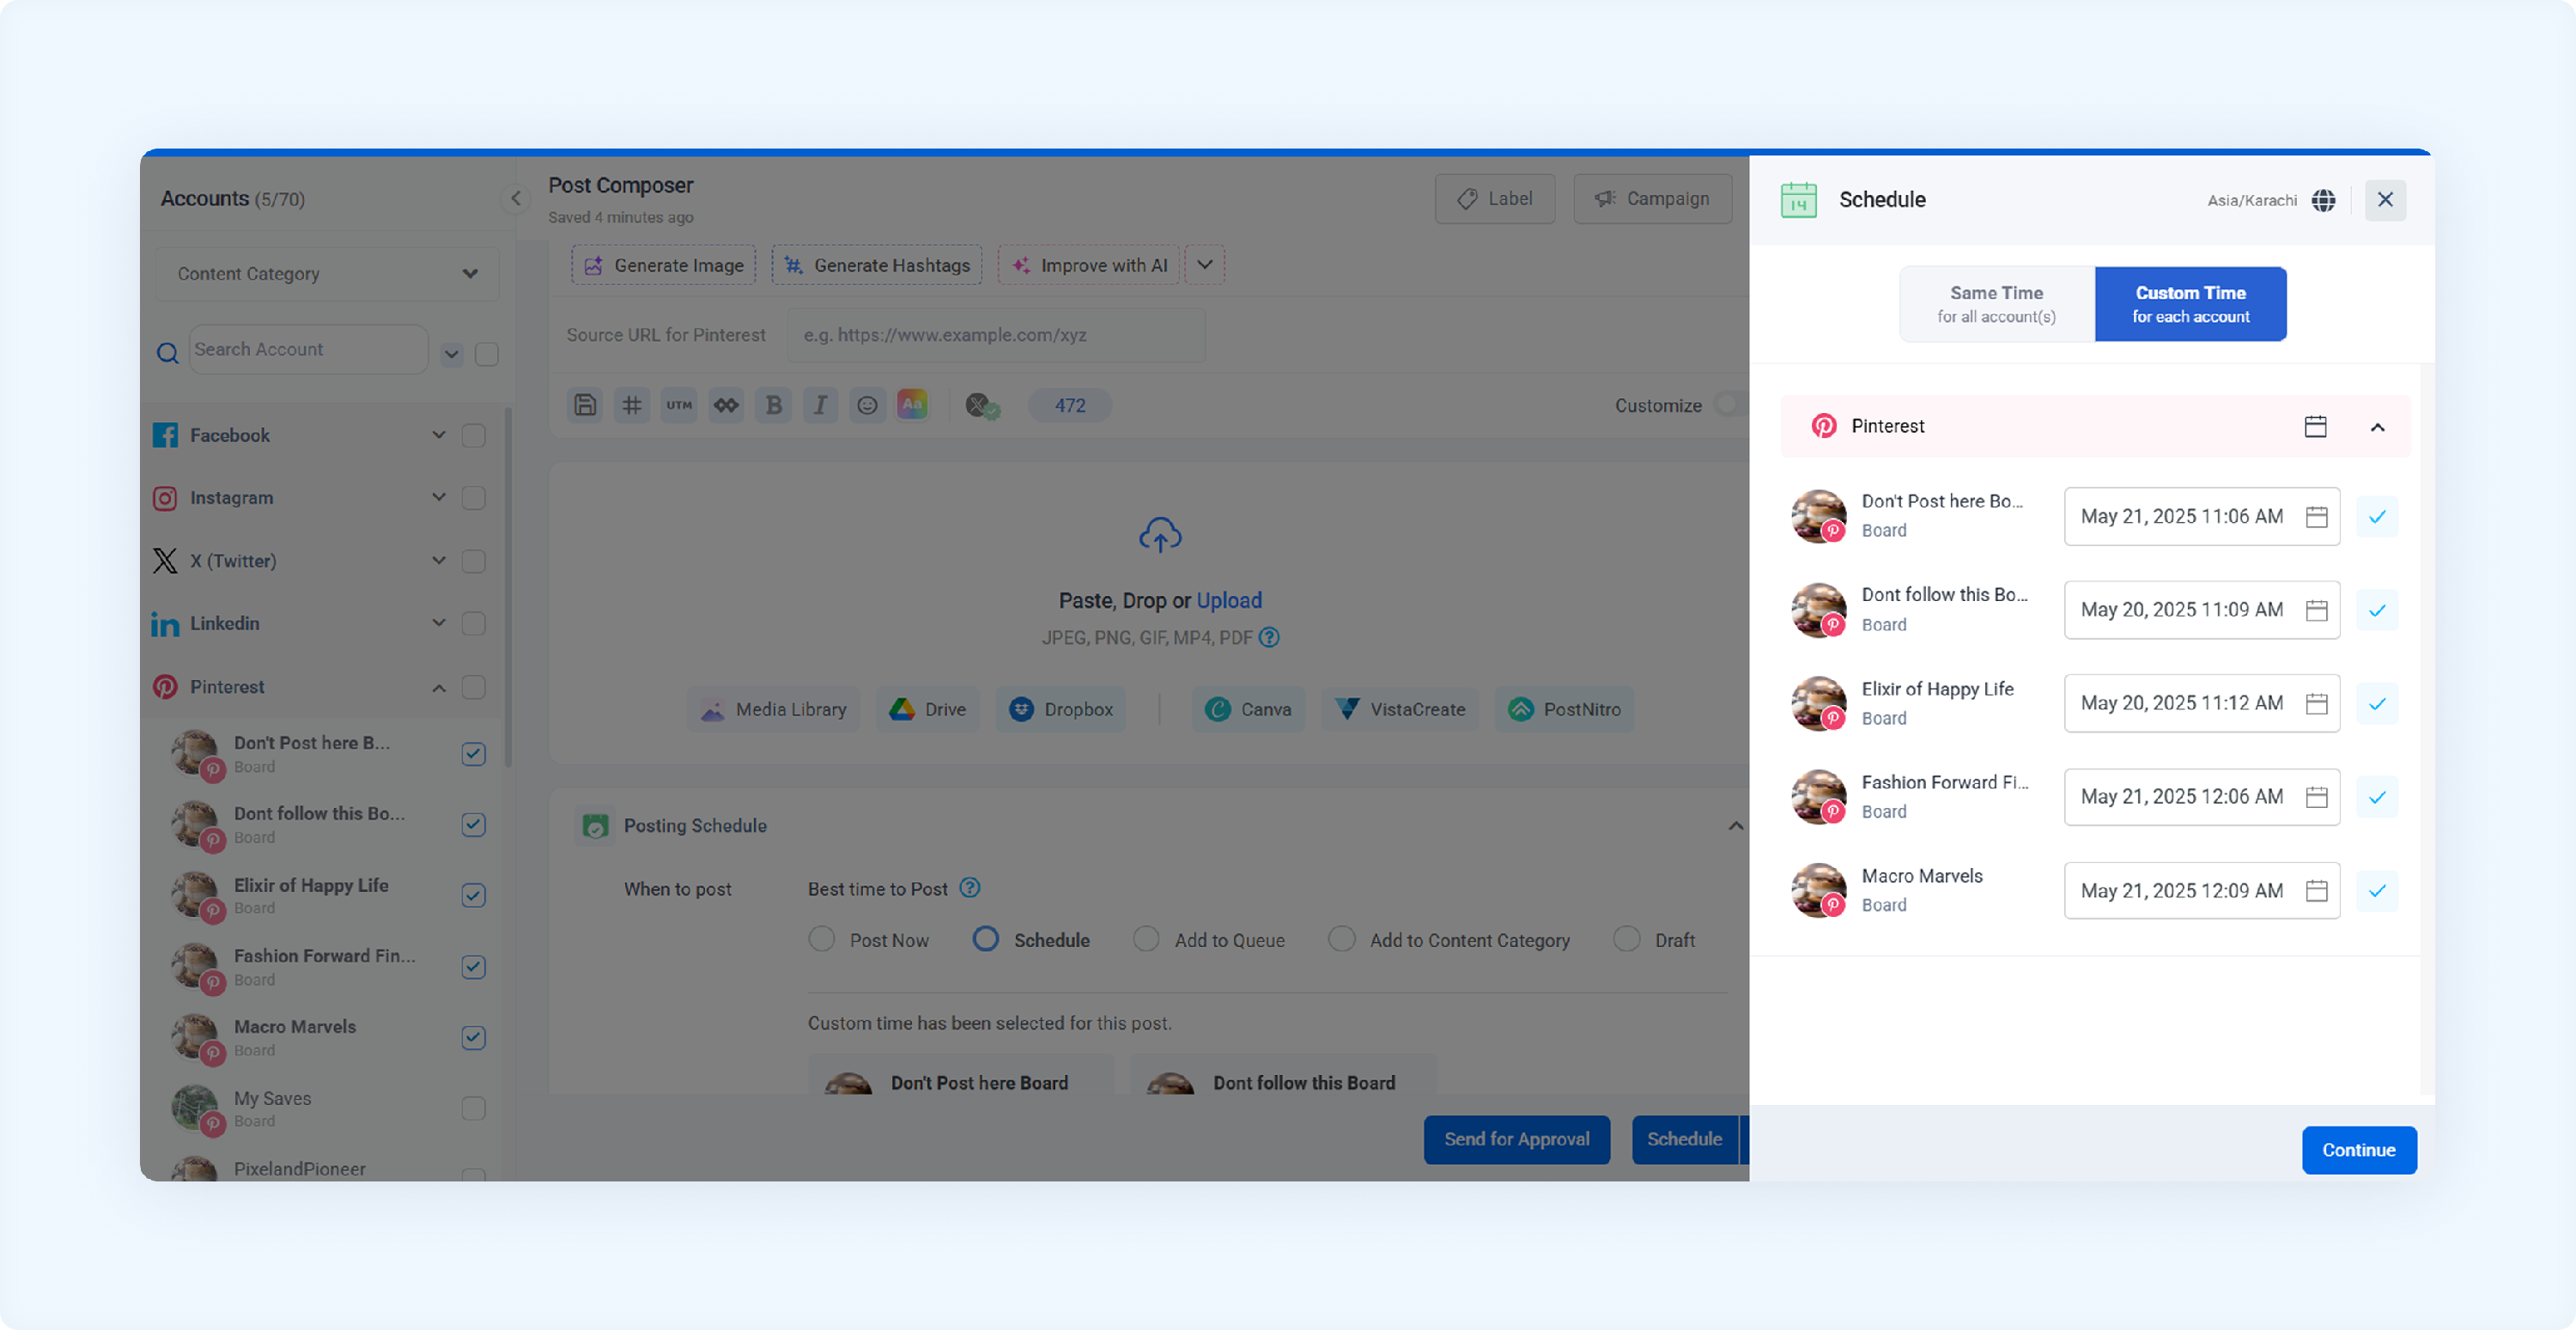
Task: Click the Generate Hashtags button
Action: click(877, 265)
